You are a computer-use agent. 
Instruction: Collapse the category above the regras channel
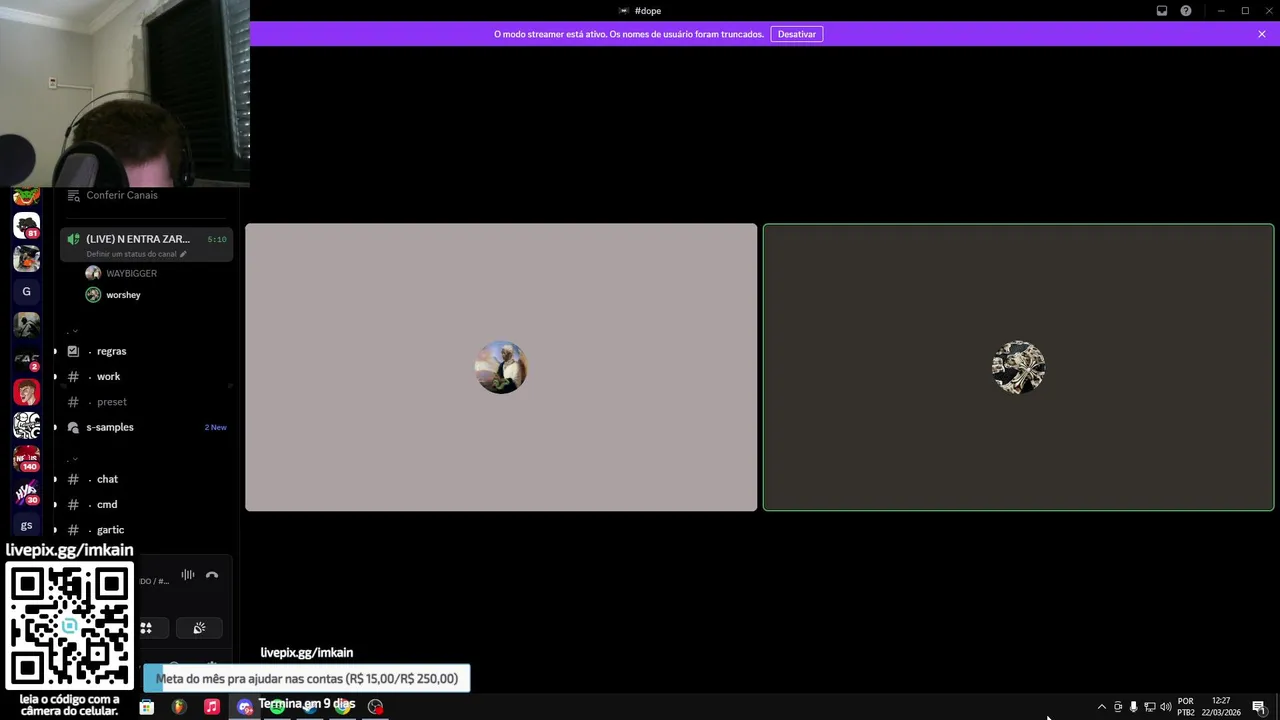pyautogui.click(x=73, y=331)
